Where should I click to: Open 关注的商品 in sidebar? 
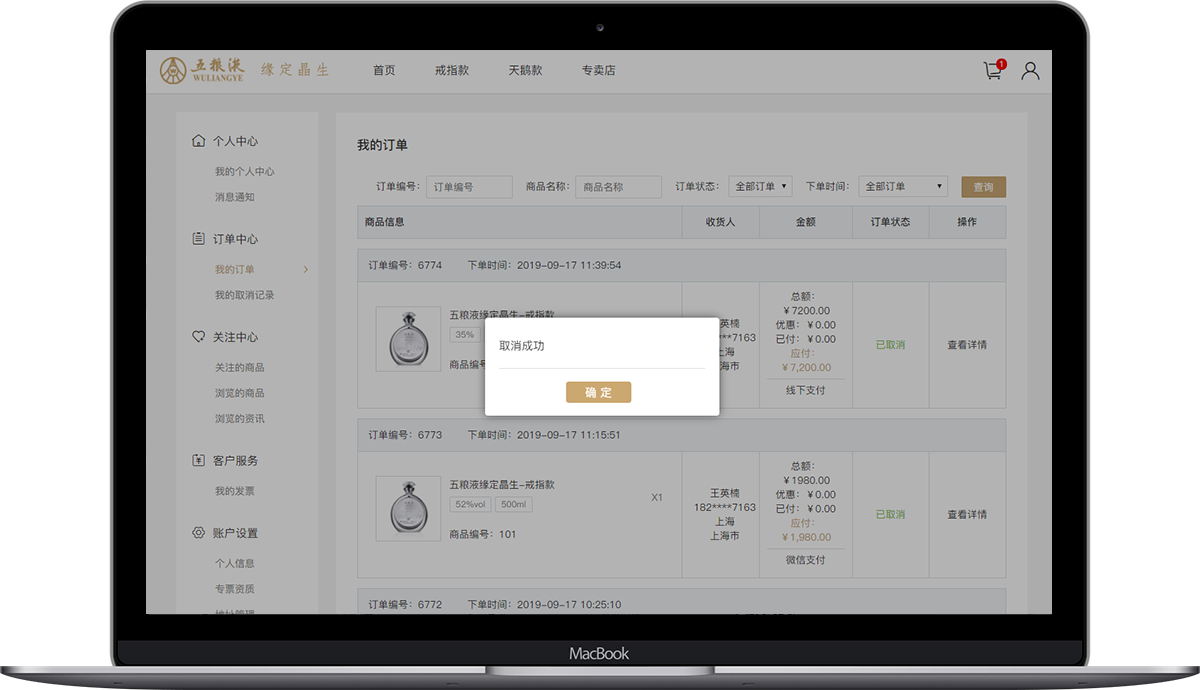tap(239, 367)
